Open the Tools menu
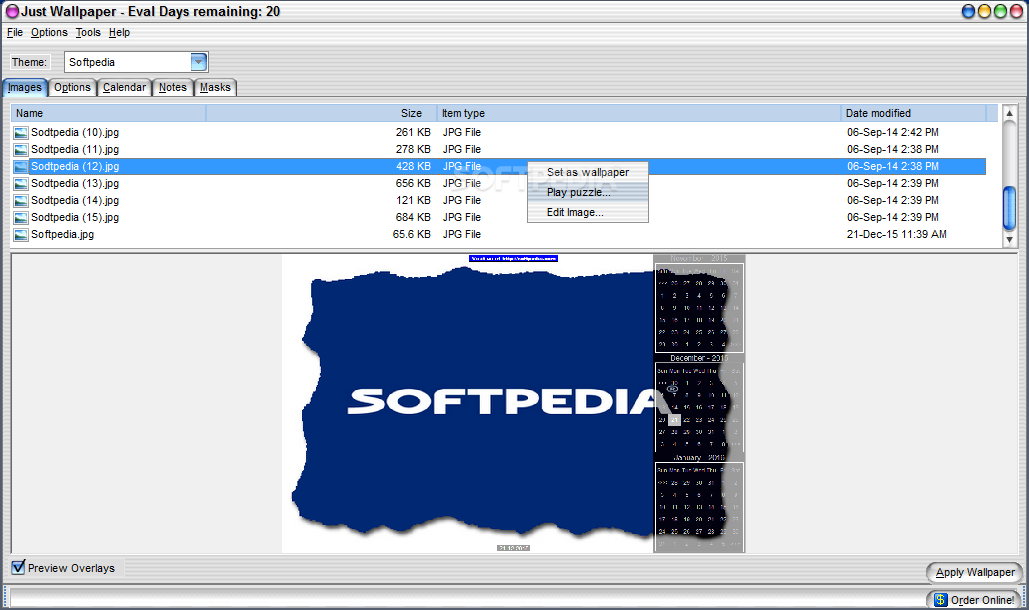Viewport: 1029px width, 610px height. (x=88, y=32)
